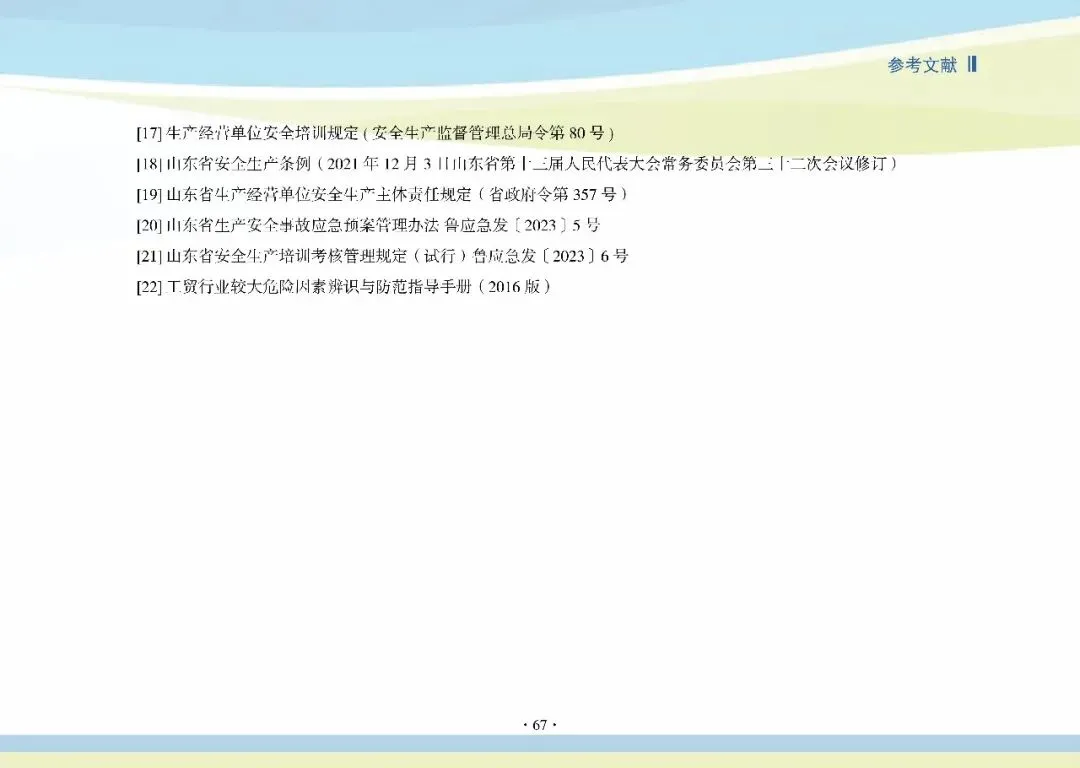
Task: Select reference [21] 山东省安全生产培训考核管理规定
Action: tap(382, 256)
